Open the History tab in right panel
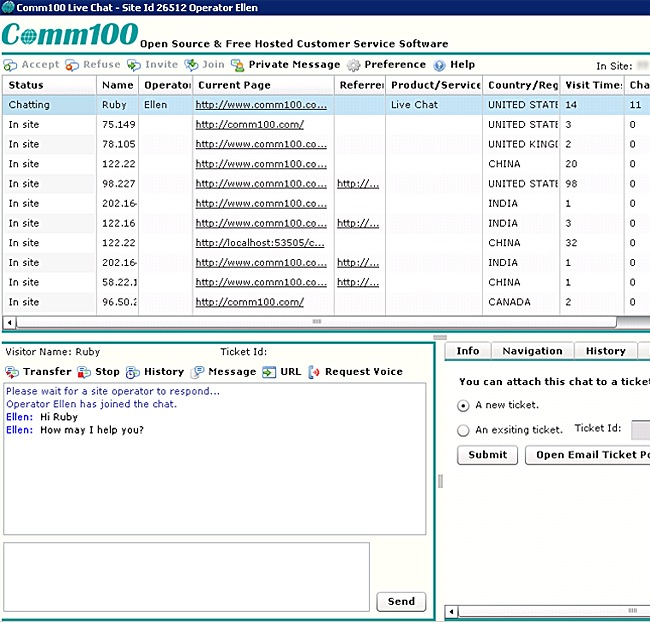The width and height of the screenshot is (650, 623). 605,351
